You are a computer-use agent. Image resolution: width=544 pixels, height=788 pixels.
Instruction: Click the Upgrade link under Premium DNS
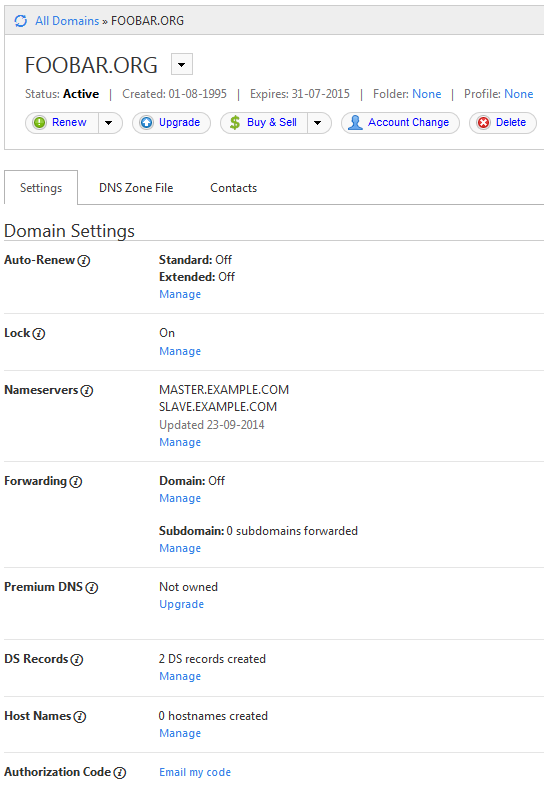pyautogui.click(x=182, y=604)
